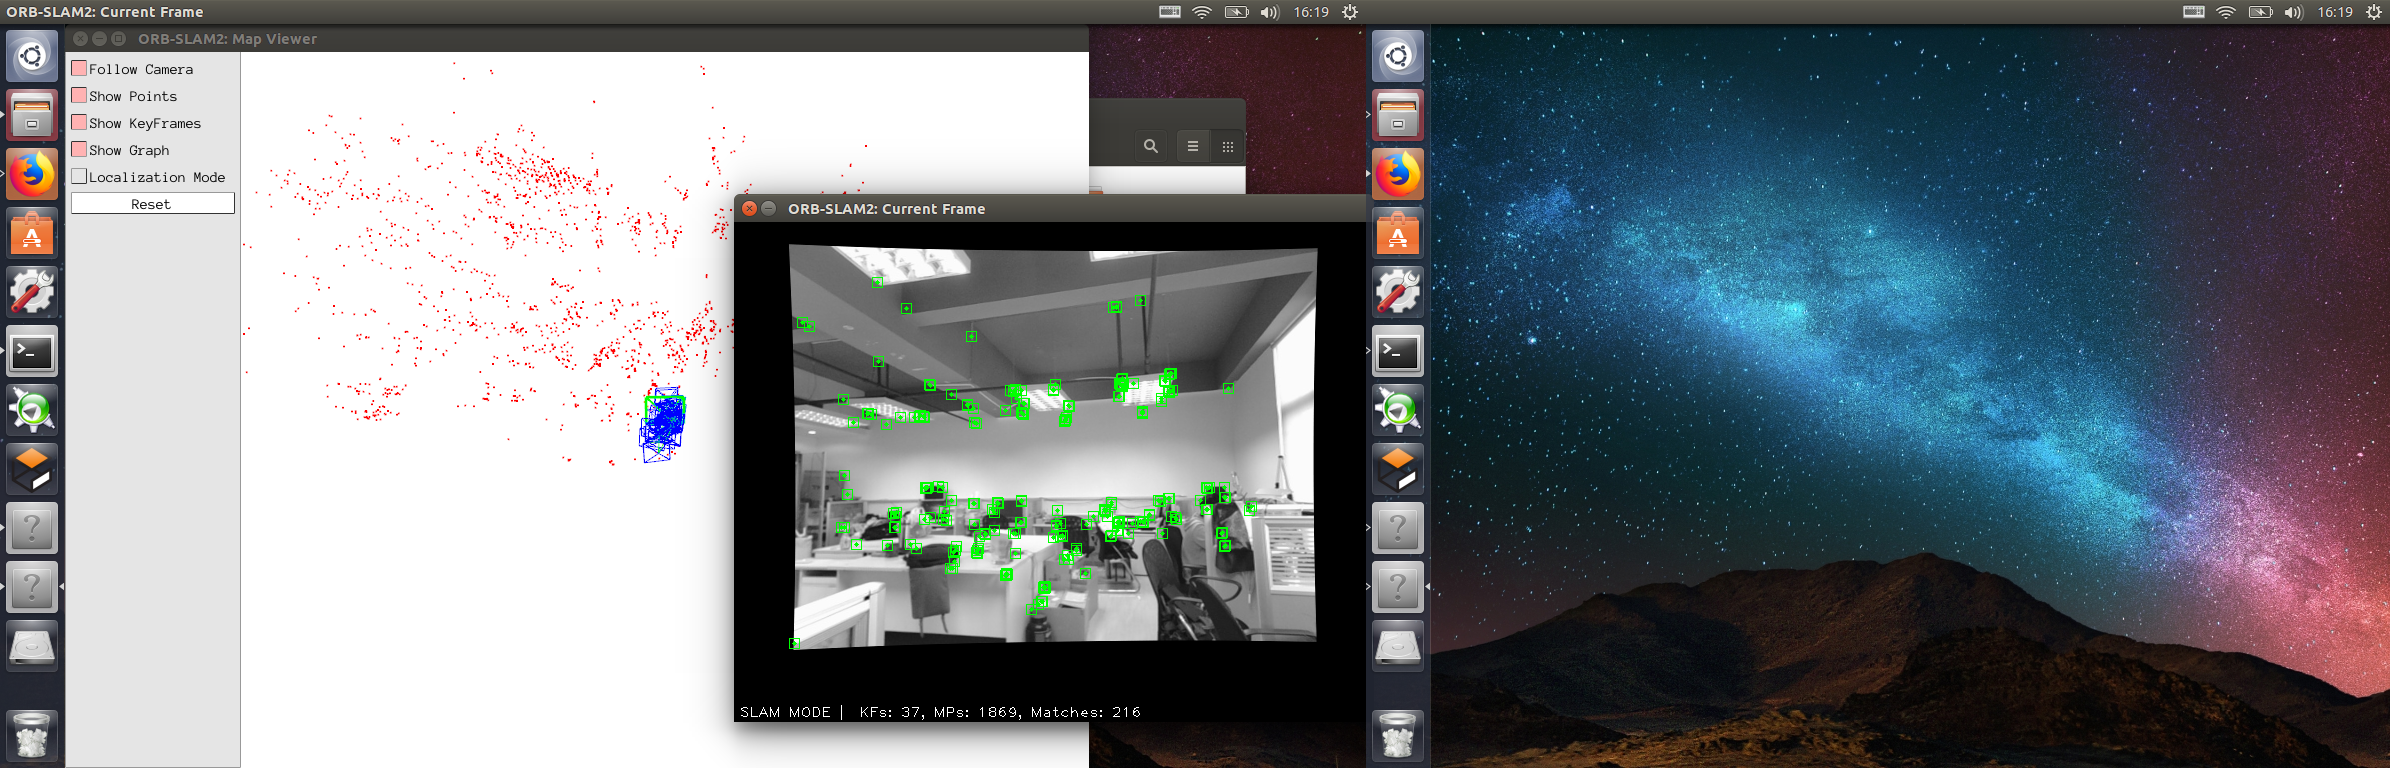The width and height of the screenshot is (2390, 768).
Task: Open Terminal in the launcher beside Map Viewer
Action: pyautogui.click(x=32, y=351)
